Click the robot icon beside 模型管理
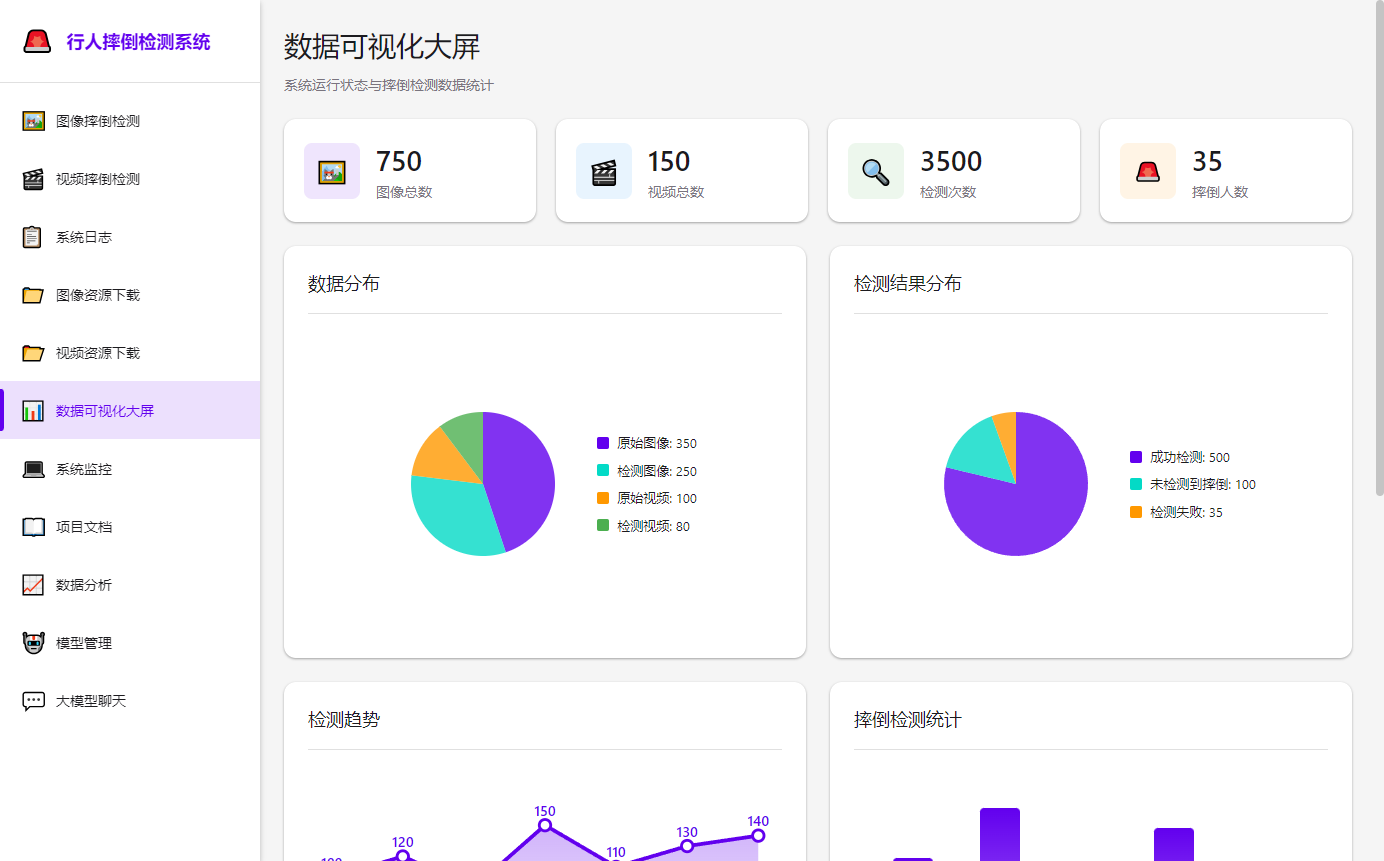The height and width of the screenshot is (861, 1384). 33,643
